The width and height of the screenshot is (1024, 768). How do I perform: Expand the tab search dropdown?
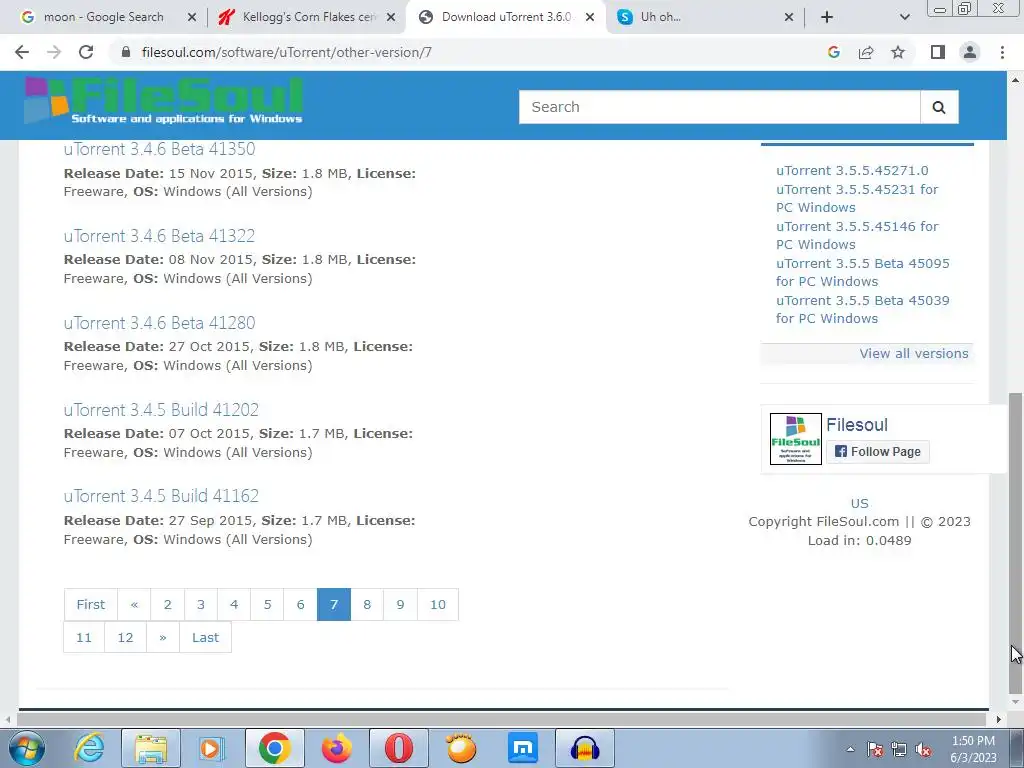[x=904, y=17]
